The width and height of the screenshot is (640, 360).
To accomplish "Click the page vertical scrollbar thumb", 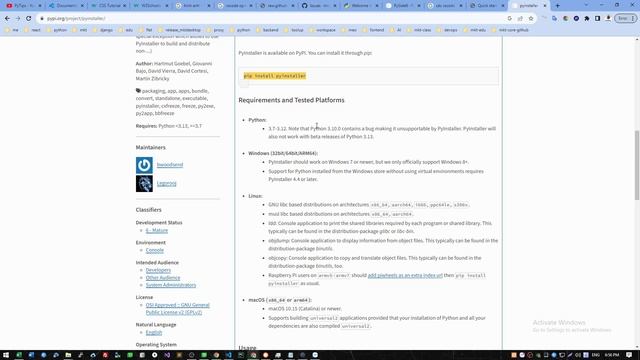I will click(x=637, y=165).
